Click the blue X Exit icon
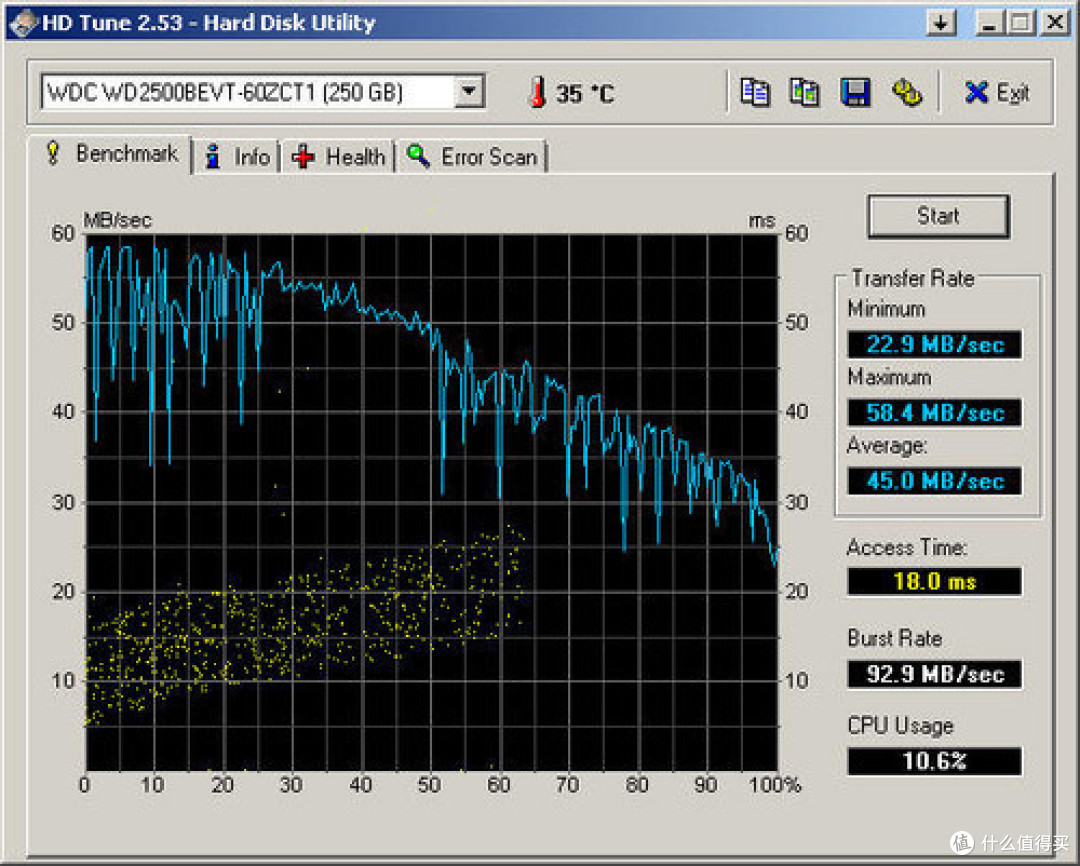Viewport: 1080px width, 866px height. (976, 92)
